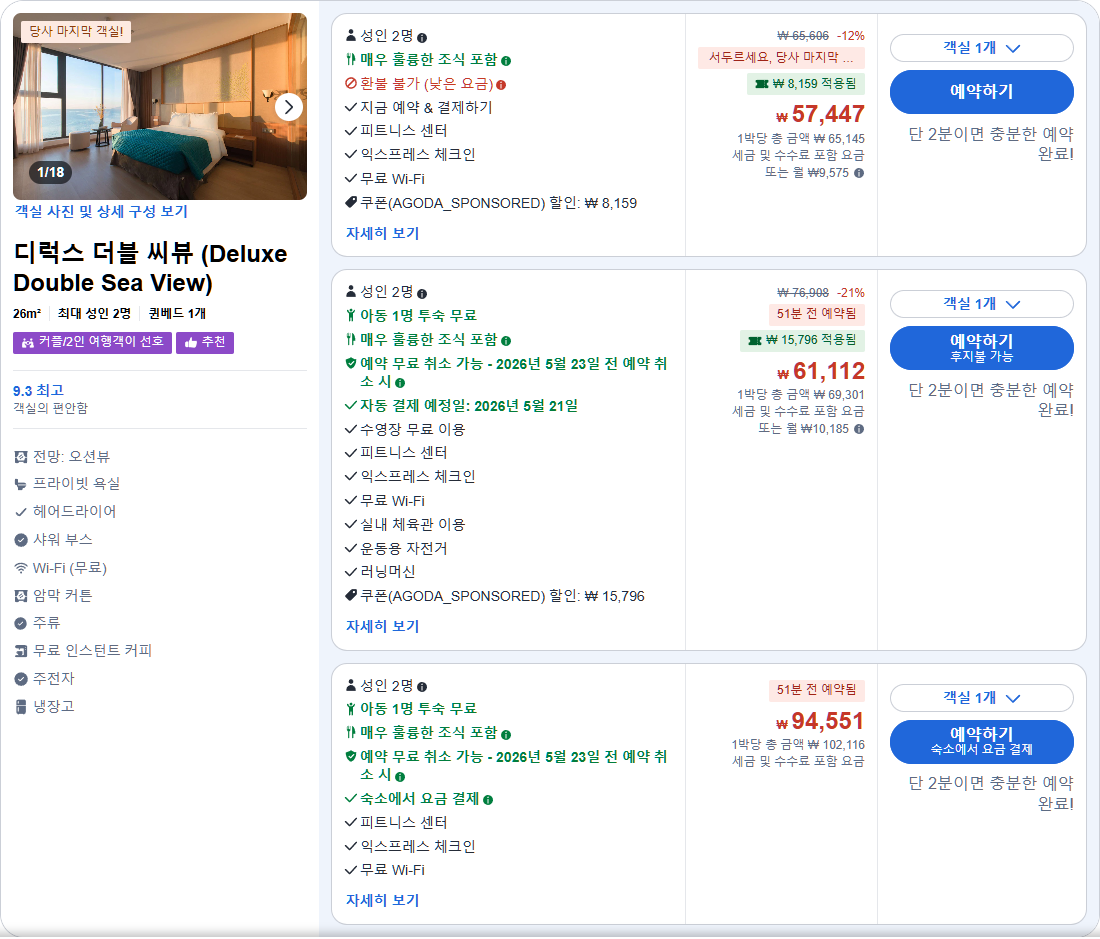Click the thumbs-up 추천 badge
This screenshot has height=939, width=1100.
[205, 342]
